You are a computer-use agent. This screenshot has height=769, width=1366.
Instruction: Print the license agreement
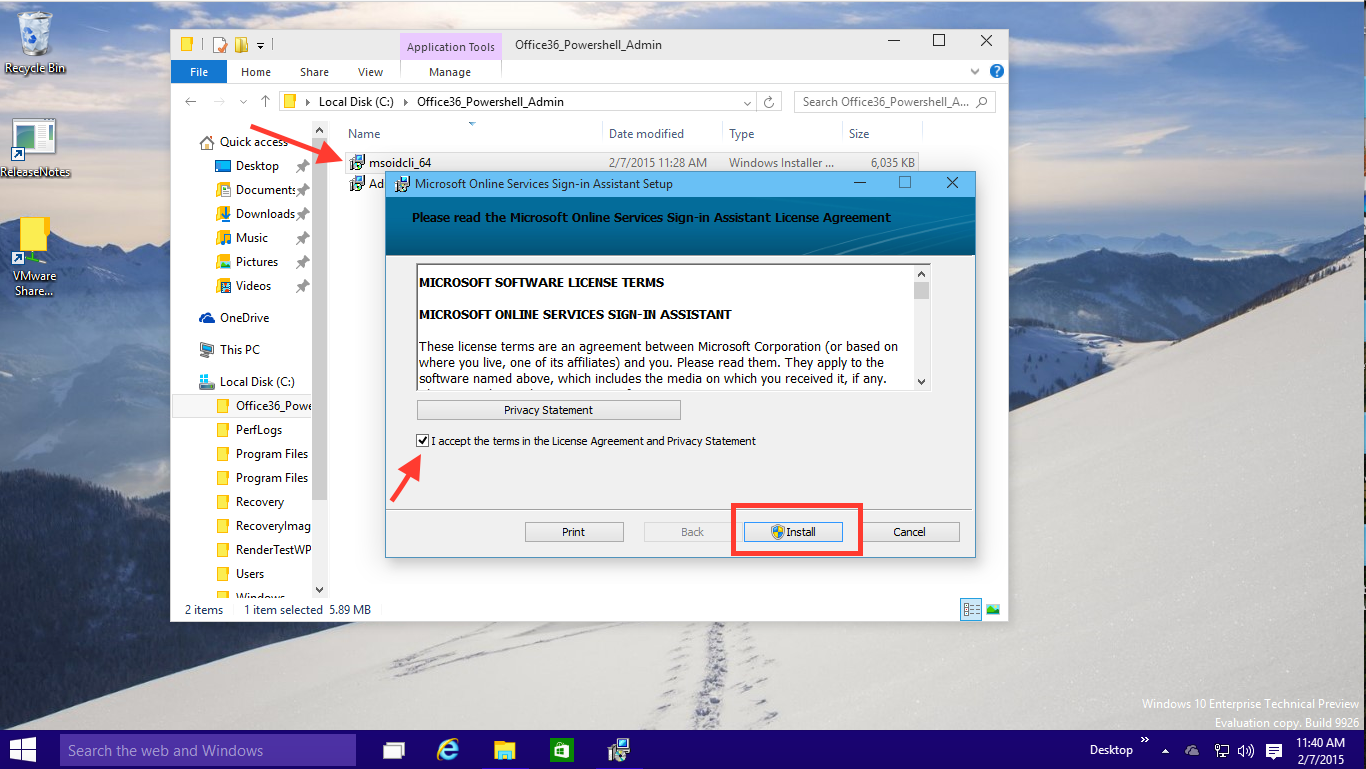[574, 532]
